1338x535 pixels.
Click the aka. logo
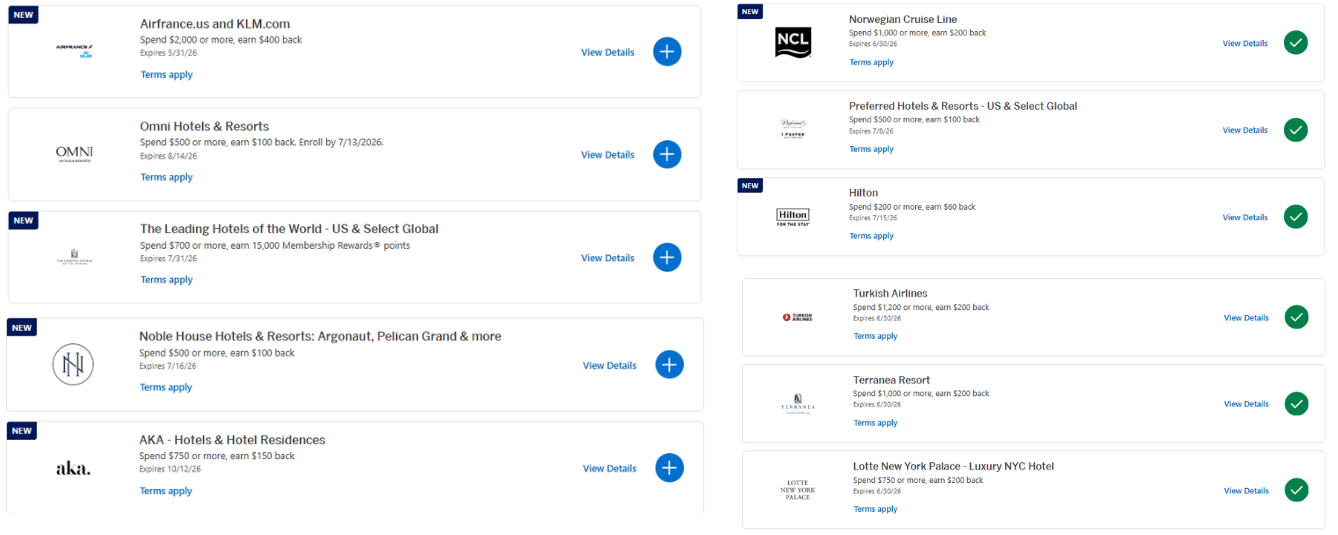[73, 468]
